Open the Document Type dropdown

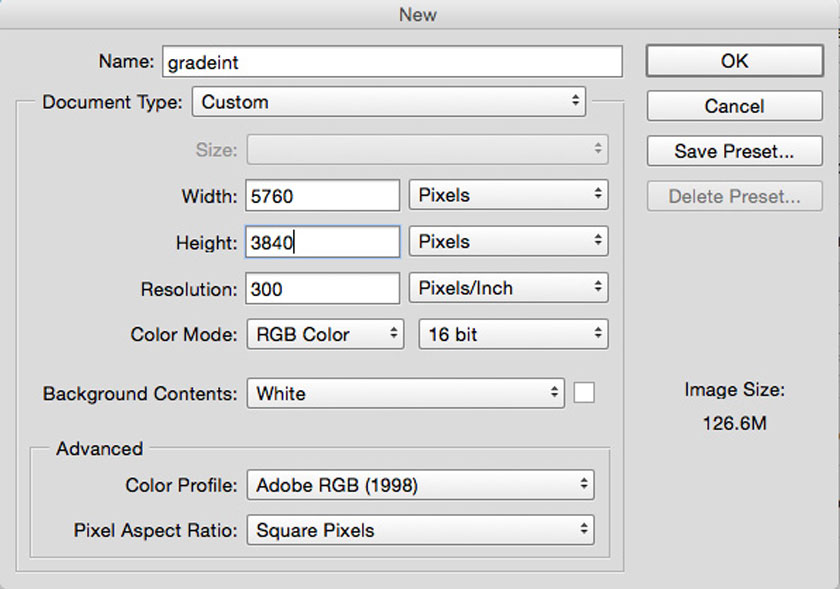[x=389, y=101]
